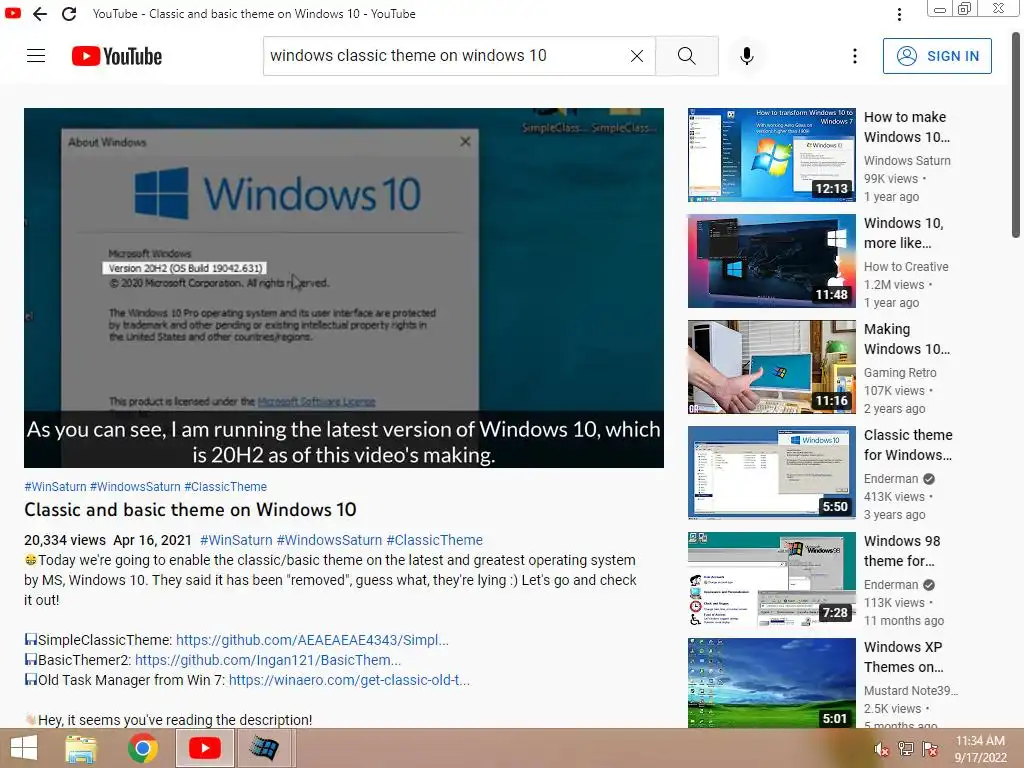Open the app window three-dot menu
The width and height of the screenshot is (1024, 768).
click(899, 14)
